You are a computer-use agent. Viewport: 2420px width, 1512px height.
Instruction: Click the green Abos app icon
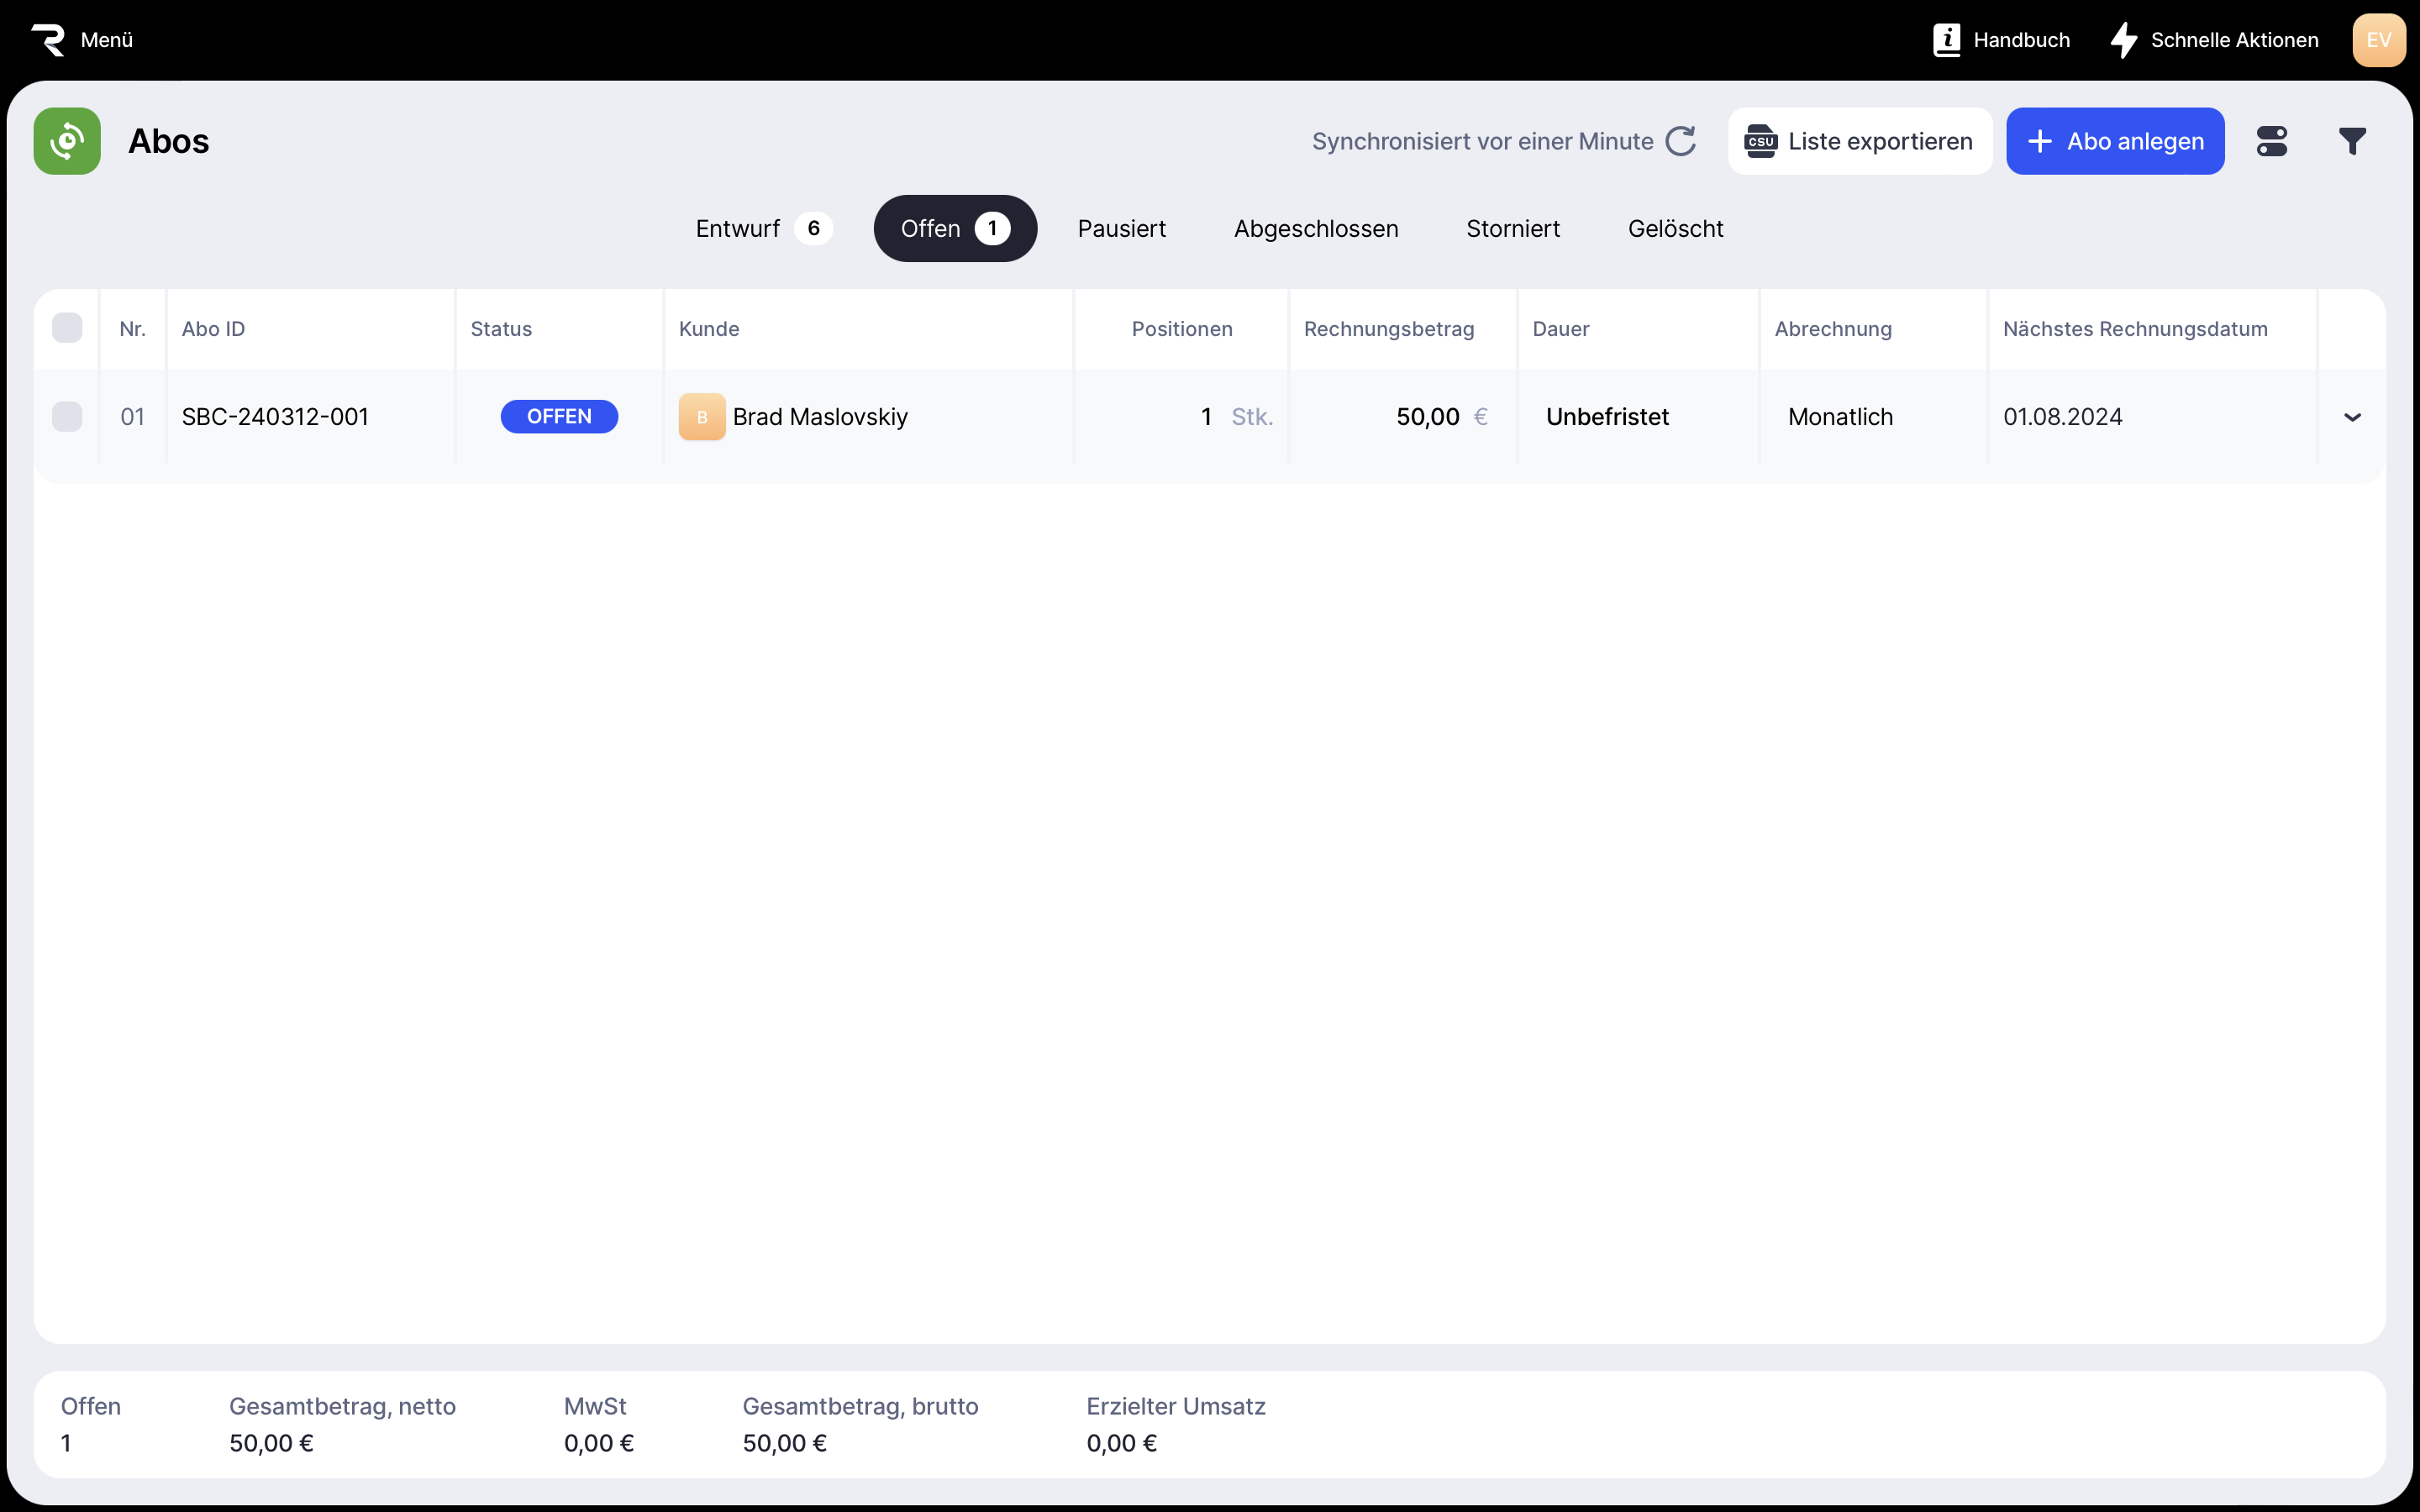[67, 141]
